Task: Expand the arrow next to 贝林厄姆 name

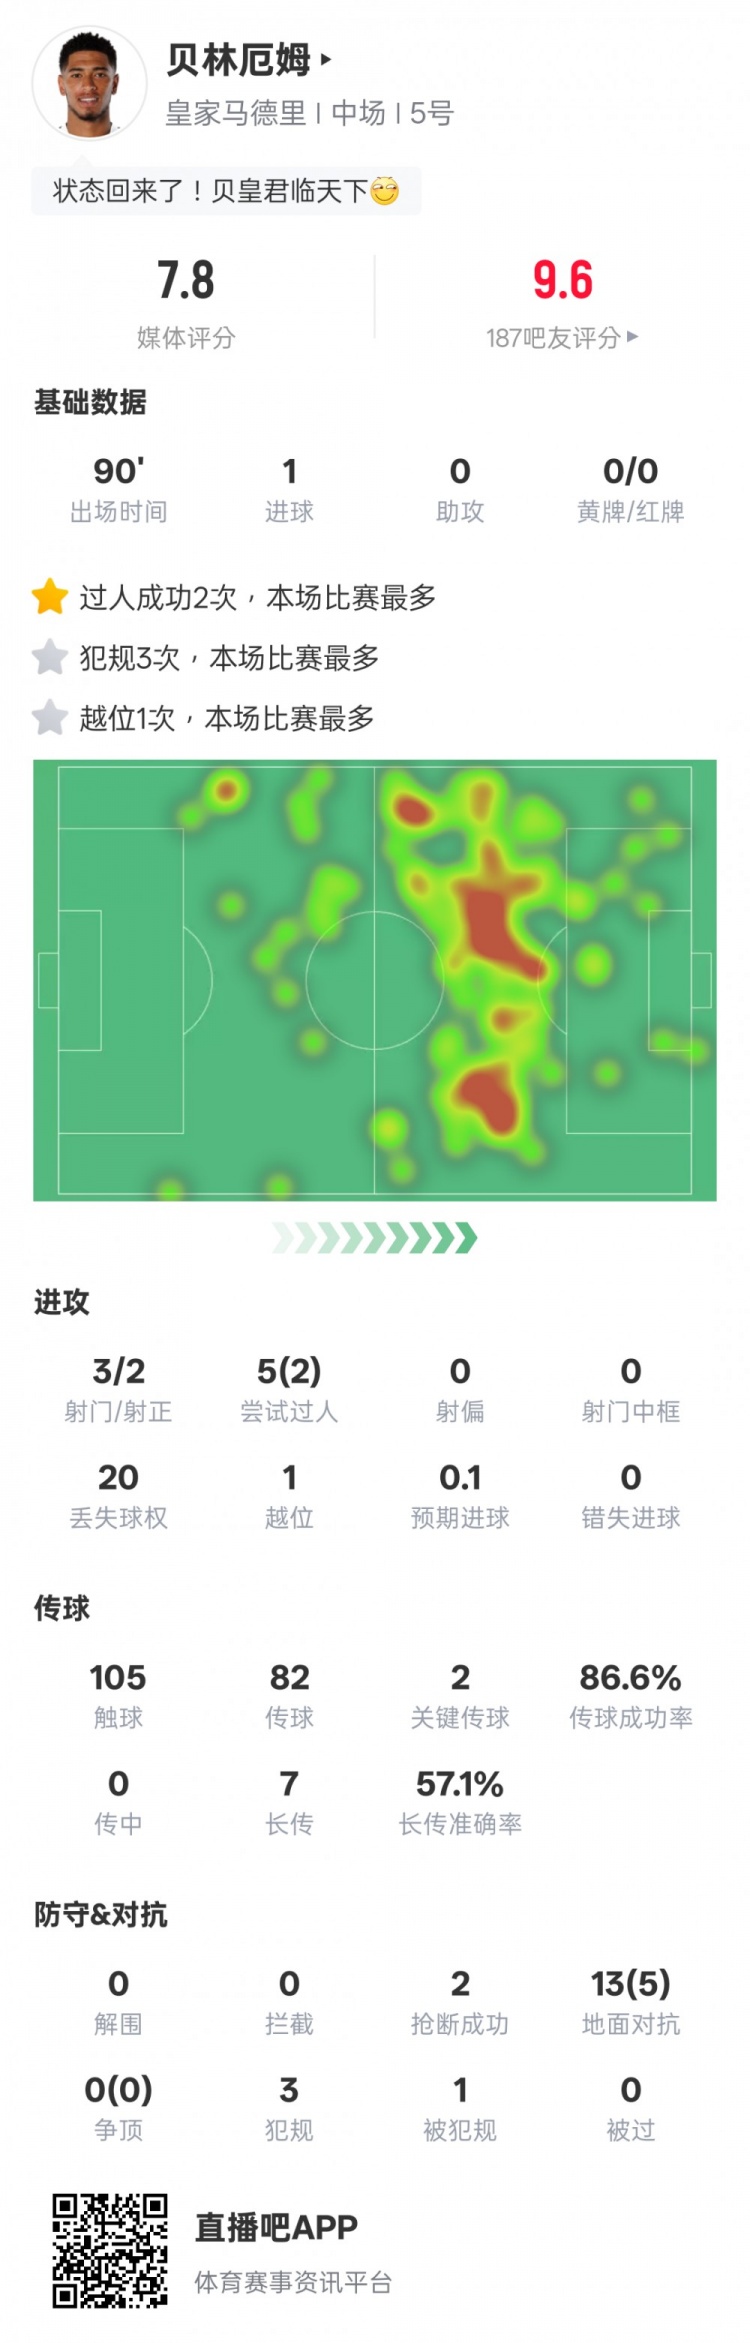Action: point(326,60)
